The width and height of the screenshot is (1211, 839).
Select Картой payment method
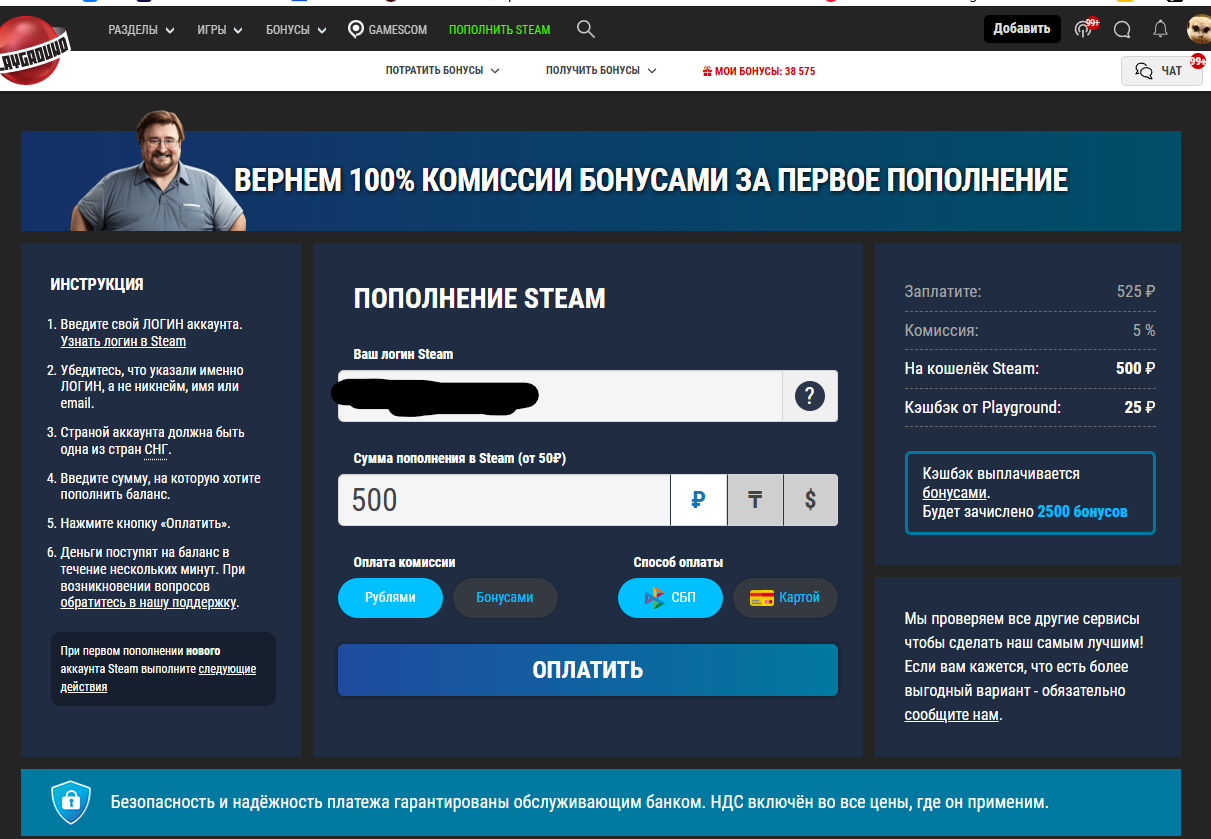click(785, 598)
